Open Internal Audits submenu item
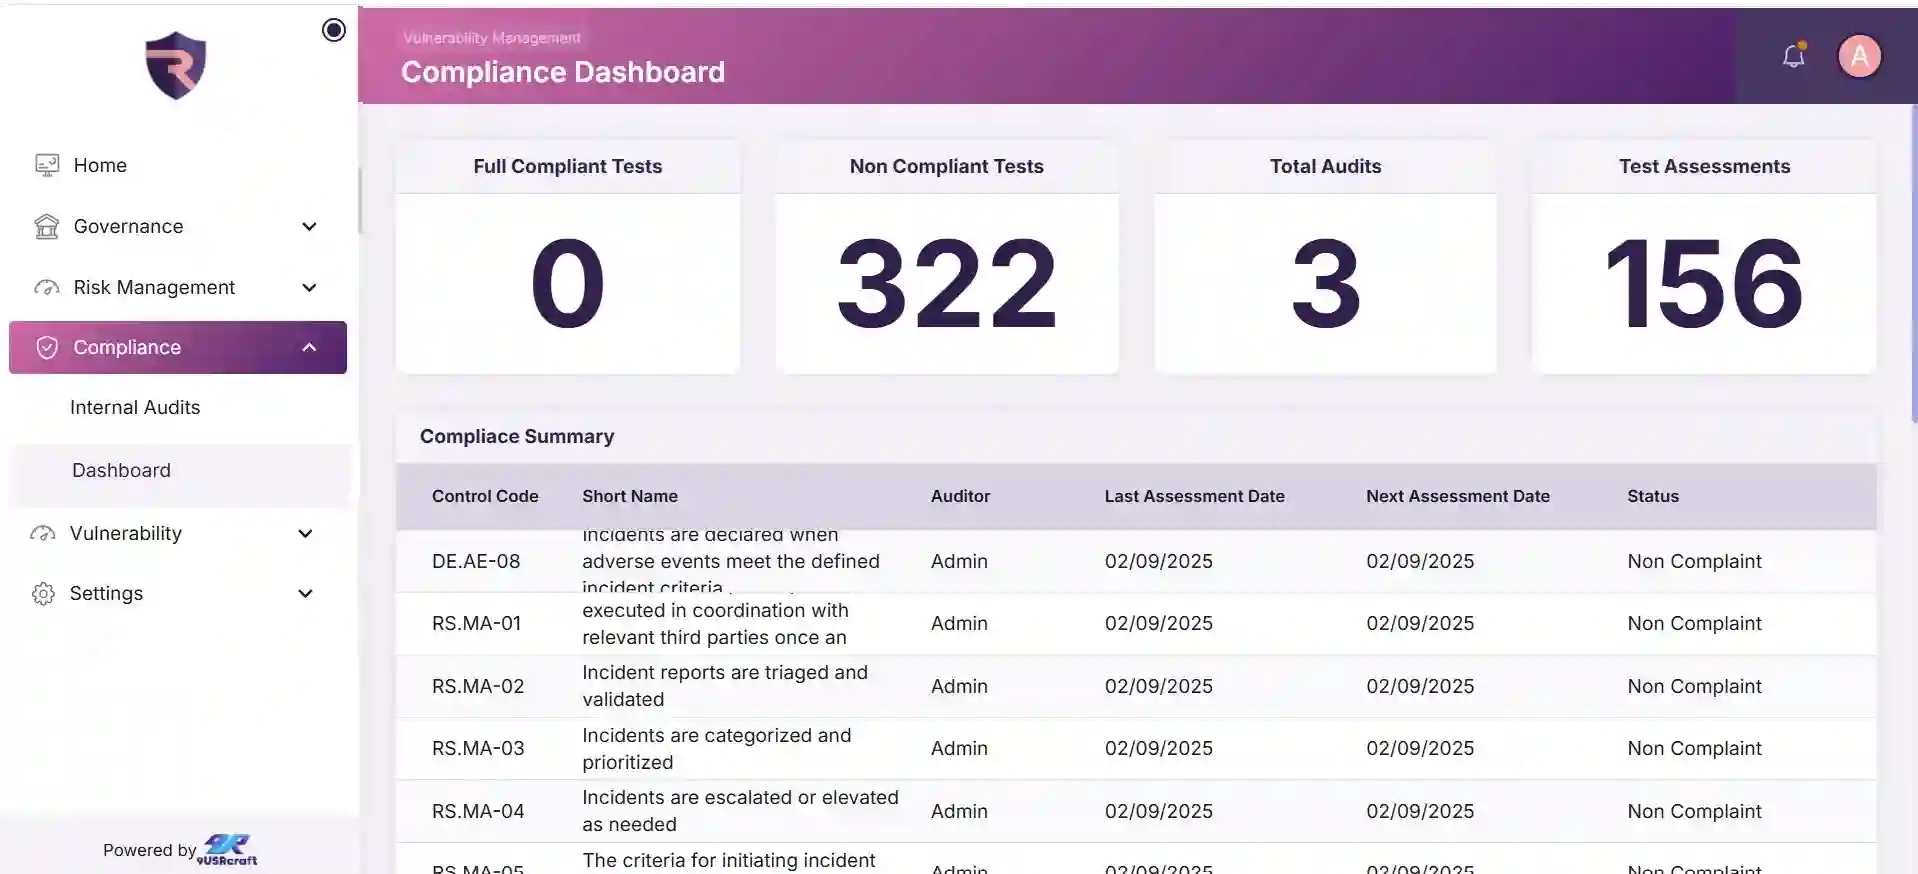 tap(135, 408)
